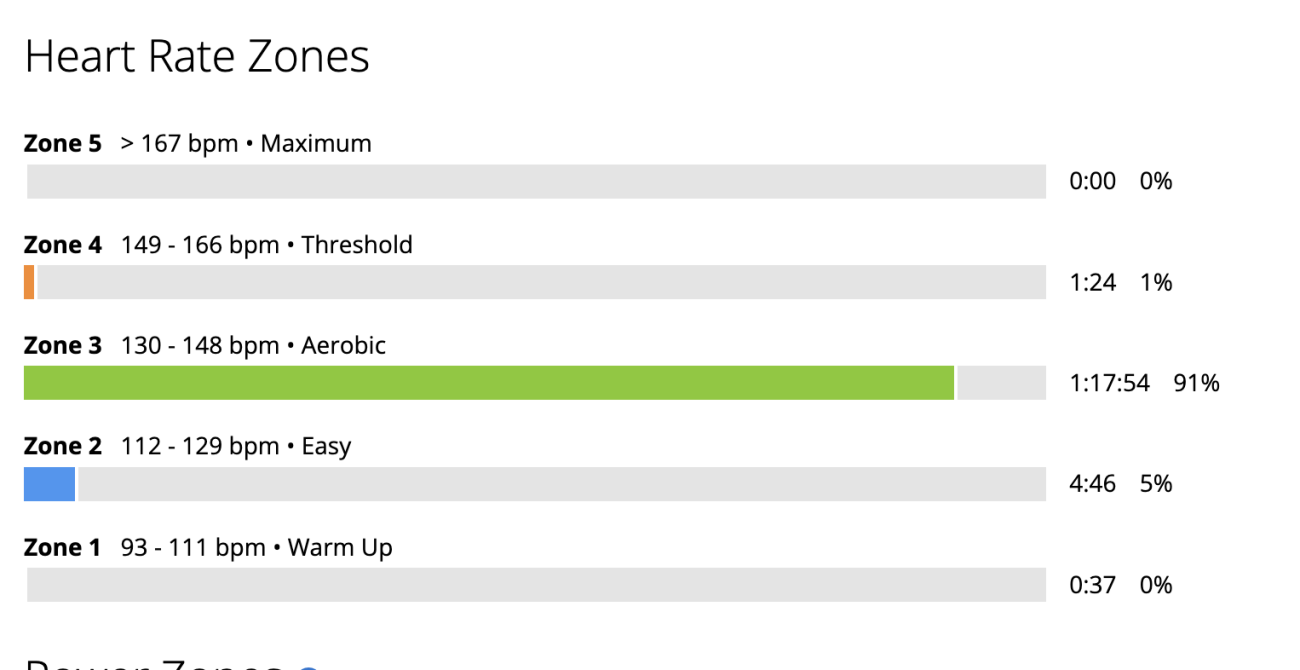Click the 0:37 time for Zone 1
This screenshot has height=670, width=1300.
coord(1093,586)
